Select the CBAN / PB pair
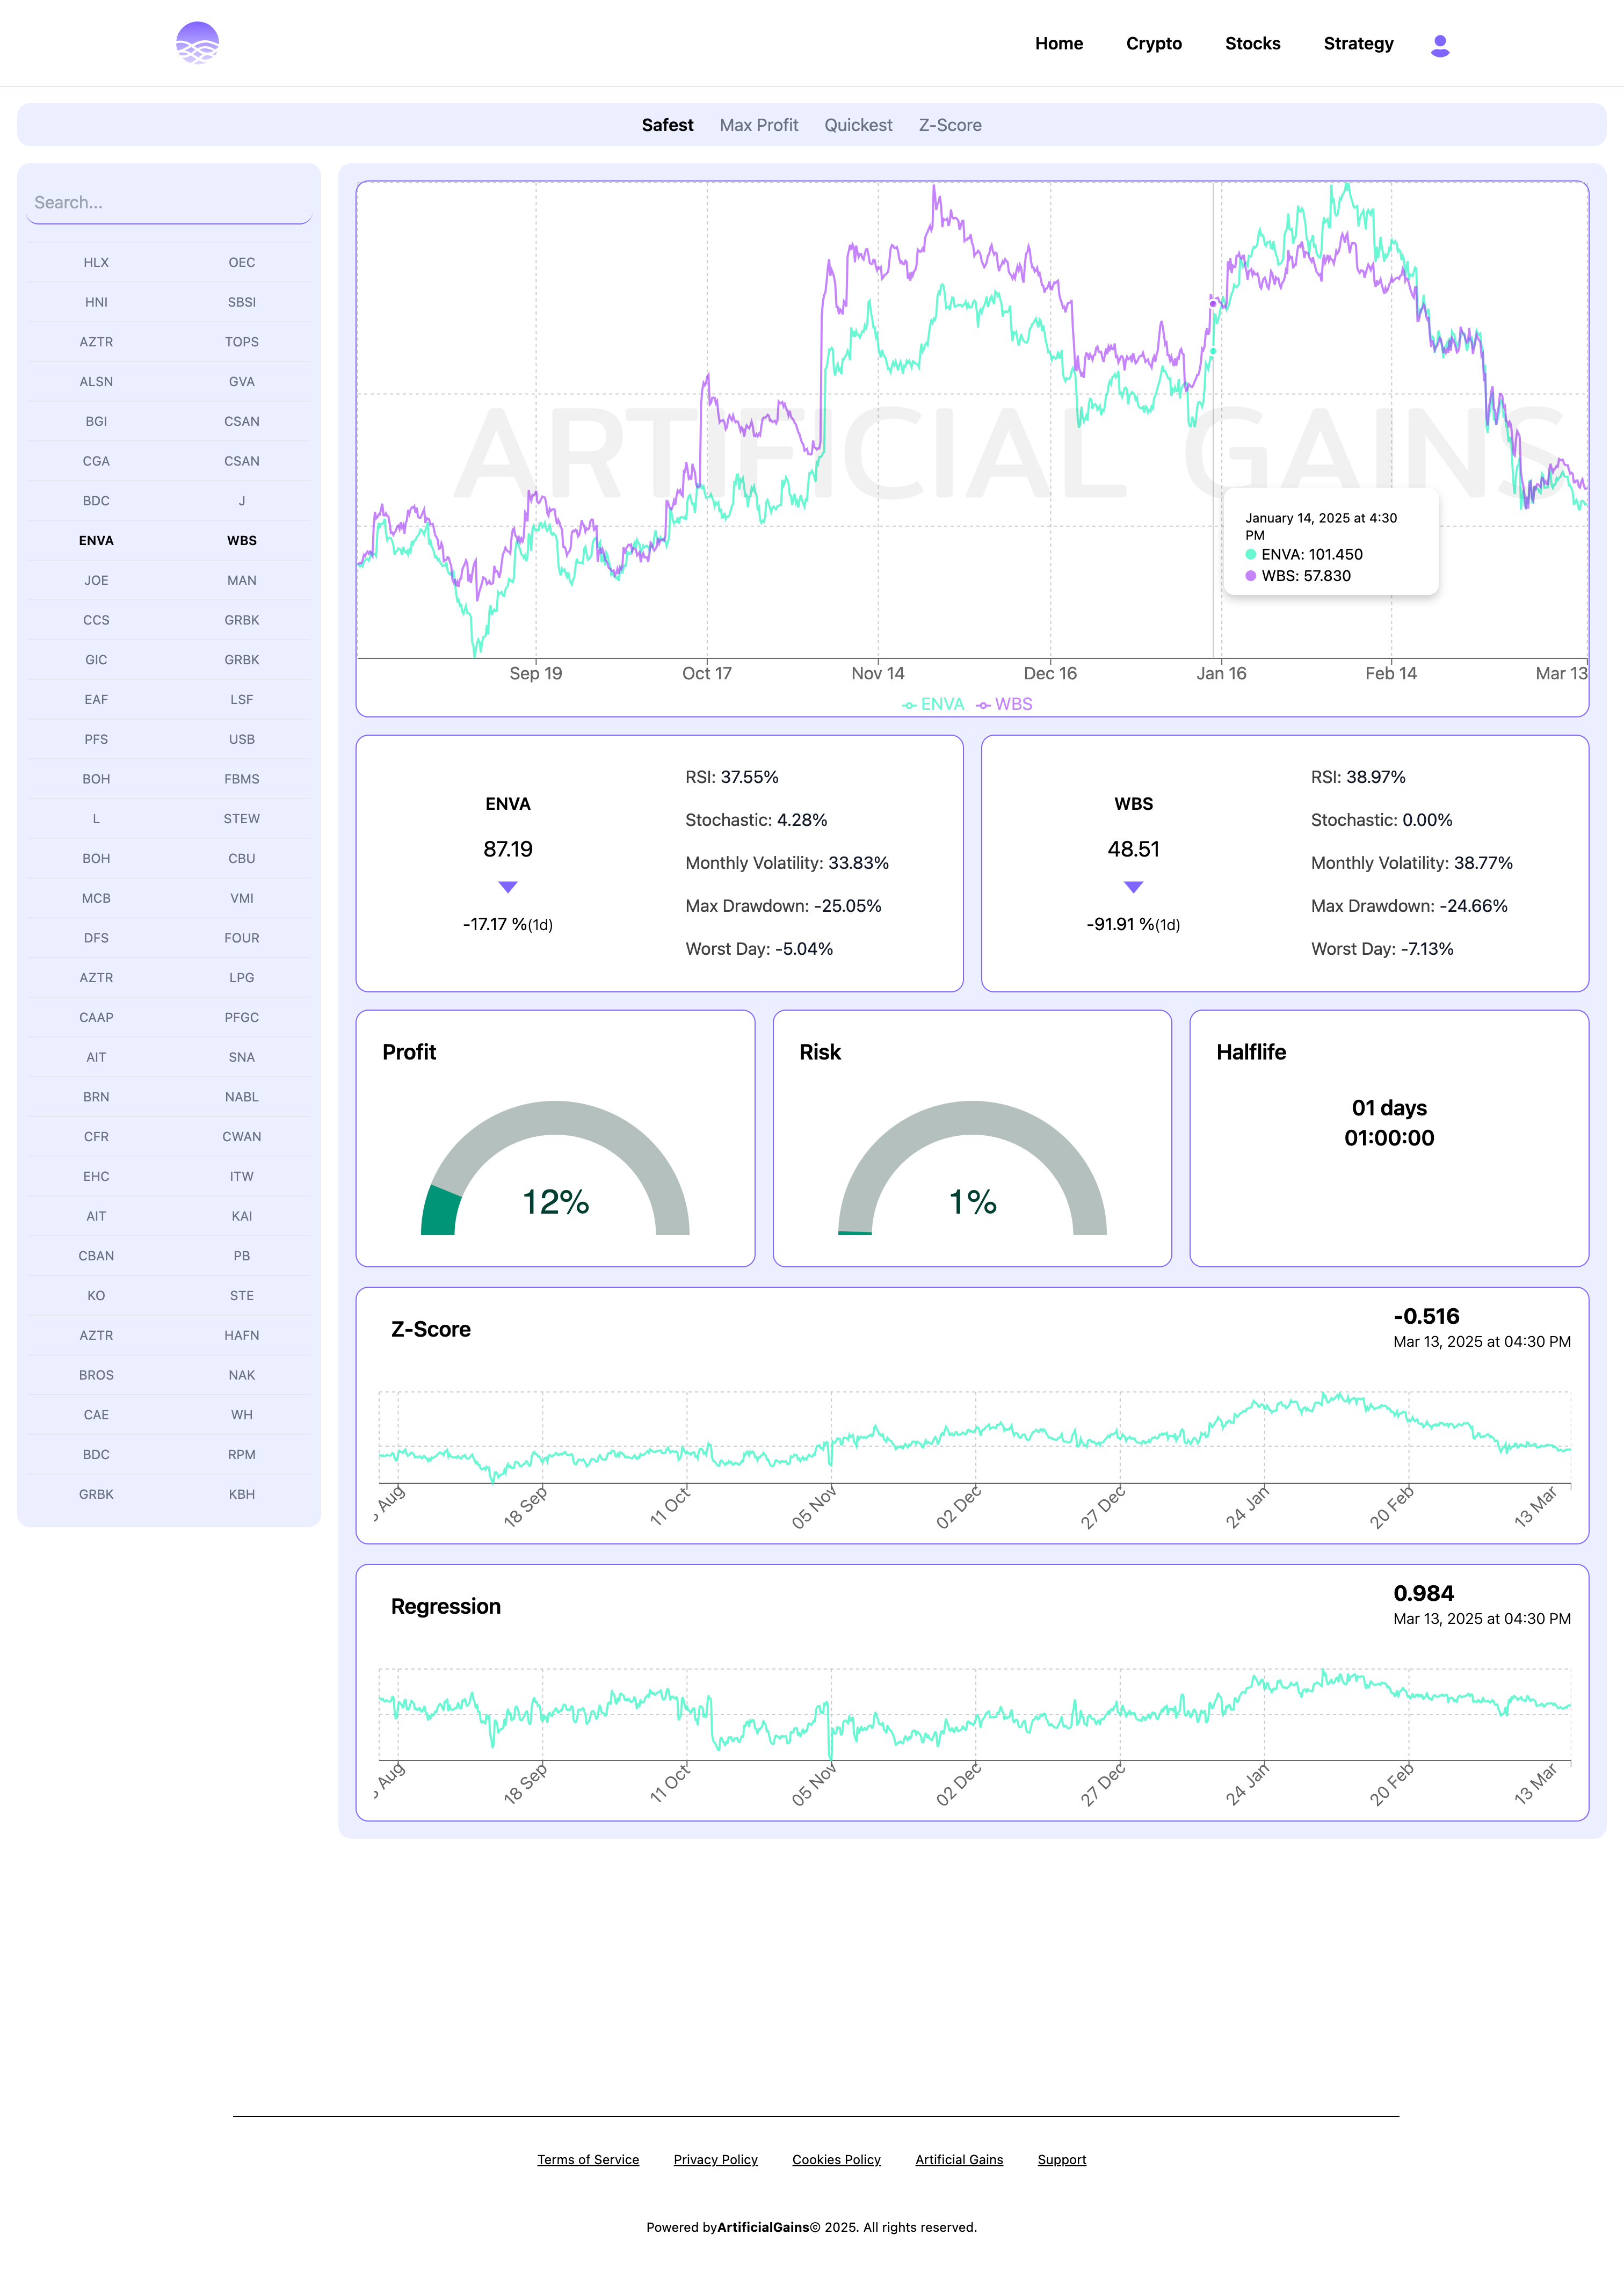The height and width of the screenshot is (2278, 1624). coord(169,1256)
